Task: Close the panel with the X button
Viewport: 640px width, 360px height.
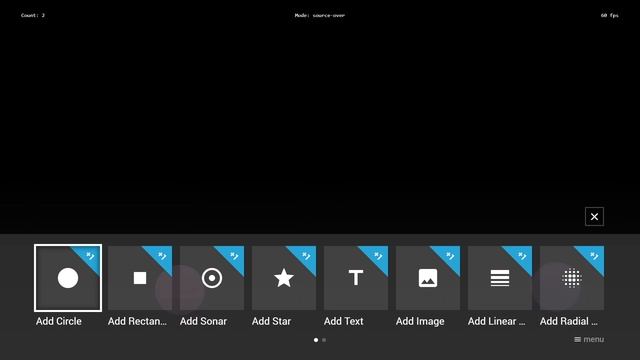Action: click(594, 216)
